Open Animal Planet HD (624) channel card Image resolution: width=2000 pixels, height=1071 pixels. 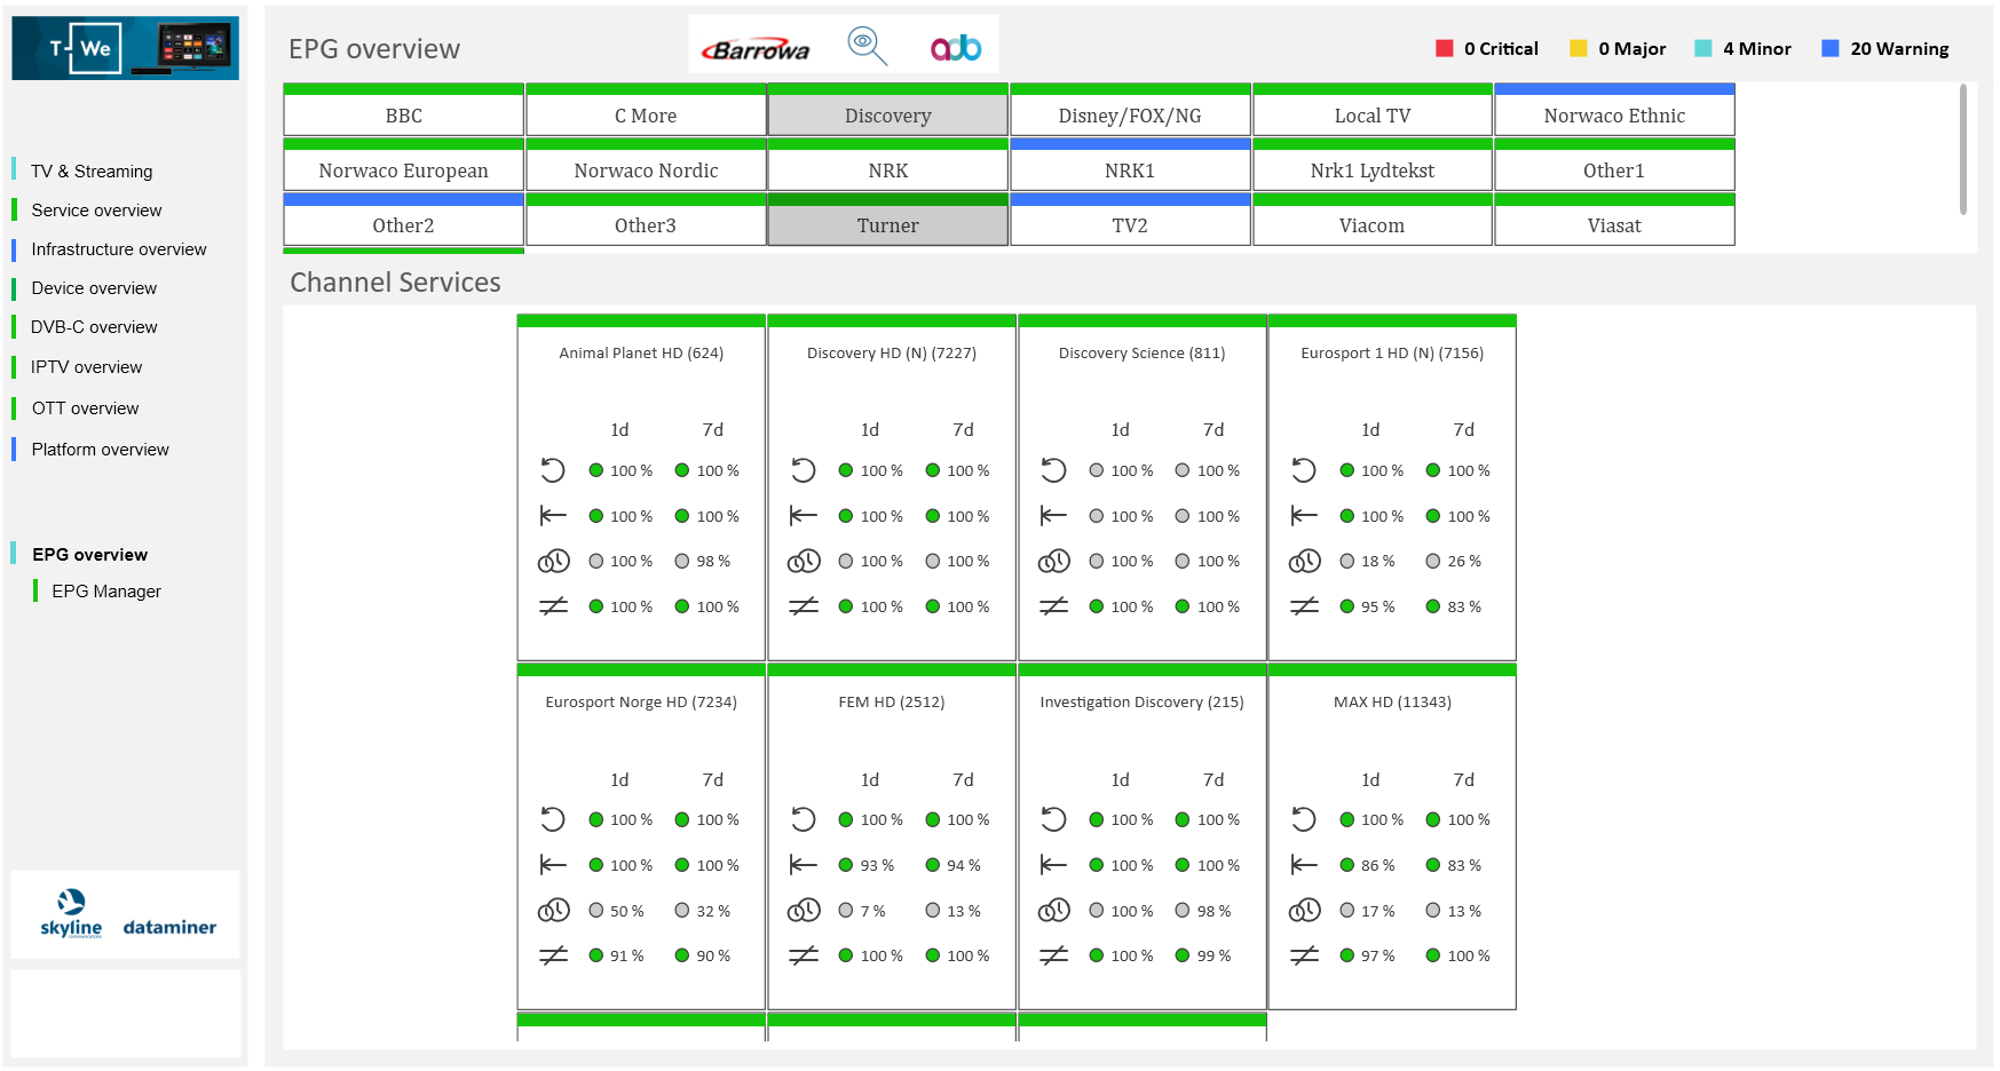point(641,487)
